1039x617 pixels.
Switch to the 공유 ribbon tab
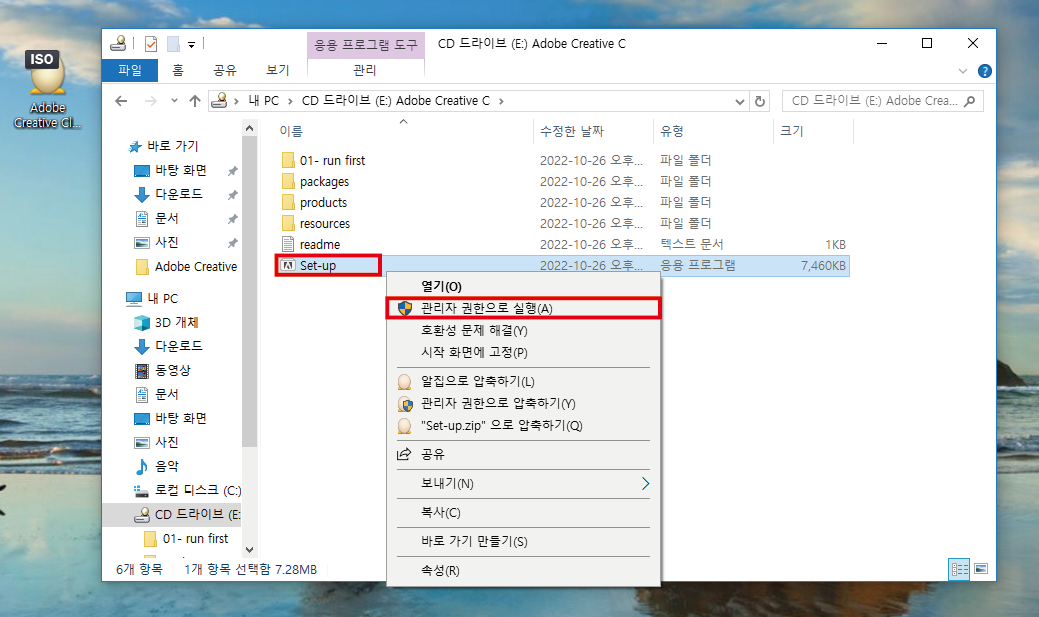(225, 70)
